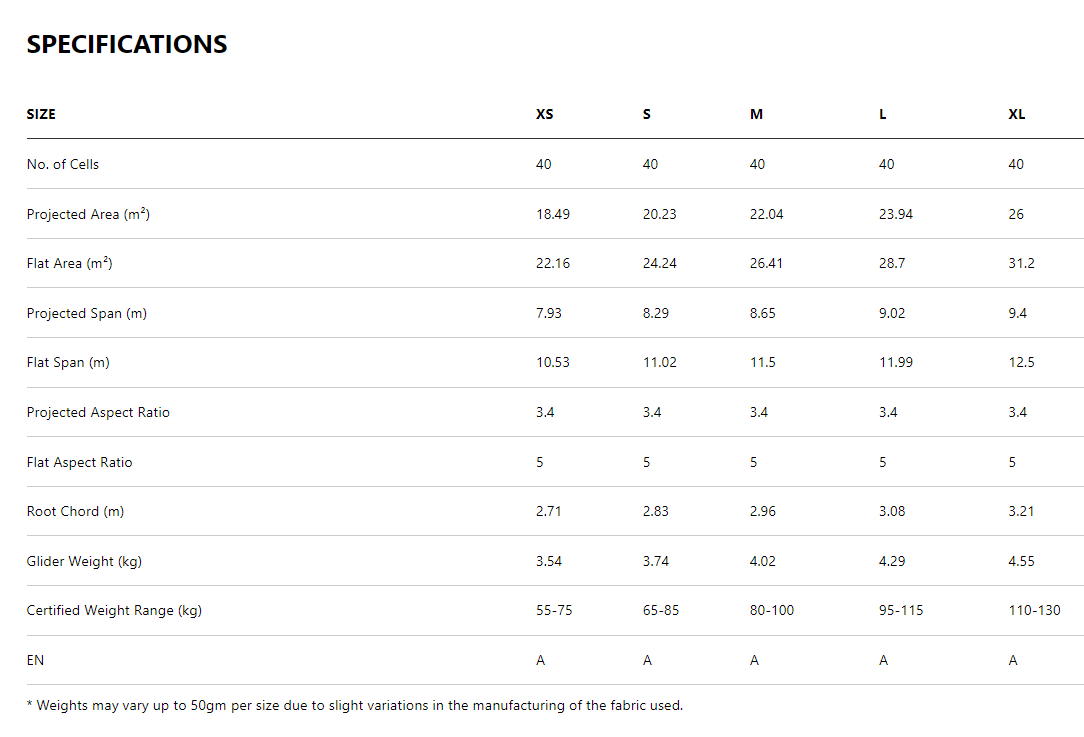The image size is (1084, 737).
Task: Click the Flat Aspect Ratio row label
Action: 79,462
